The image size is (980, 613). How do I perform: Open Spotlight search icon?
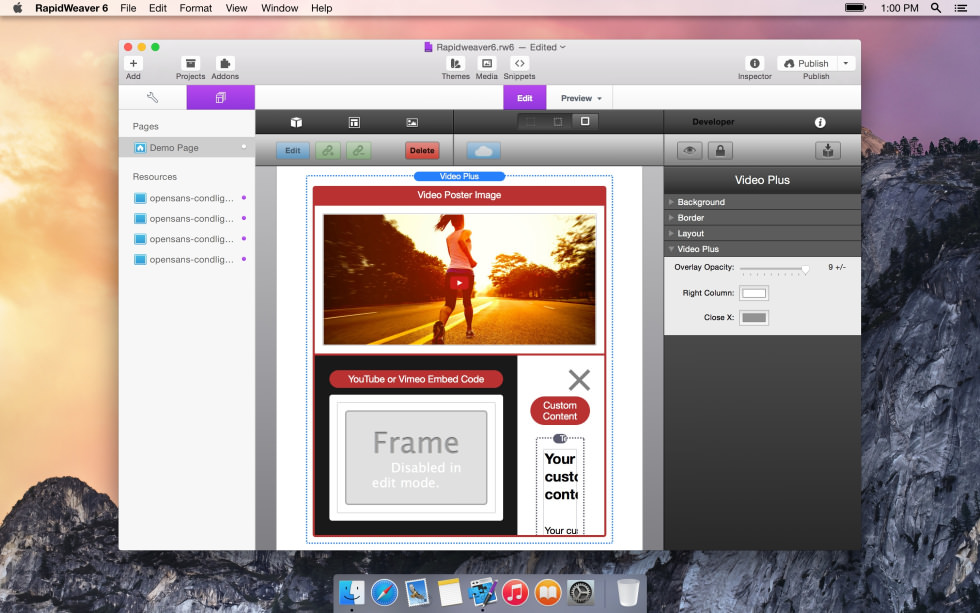(936, 8)
